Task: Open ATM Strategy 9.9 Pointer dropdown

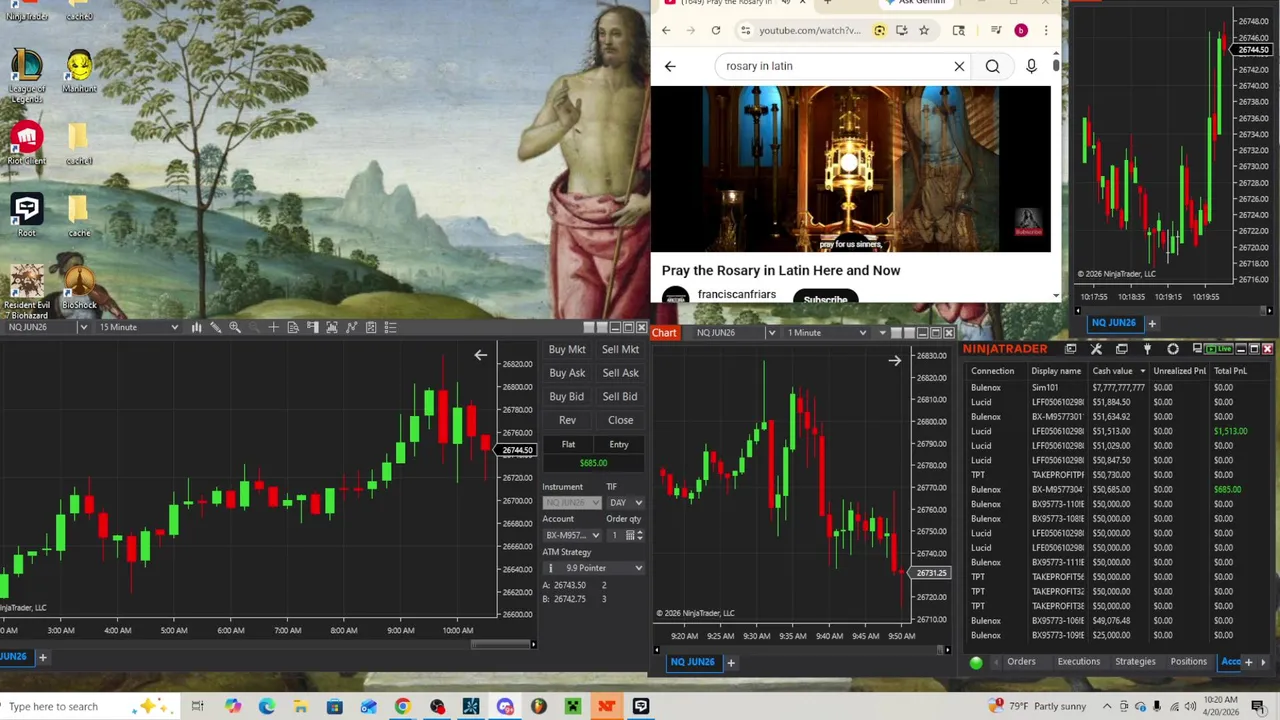Action: point(593,568)
